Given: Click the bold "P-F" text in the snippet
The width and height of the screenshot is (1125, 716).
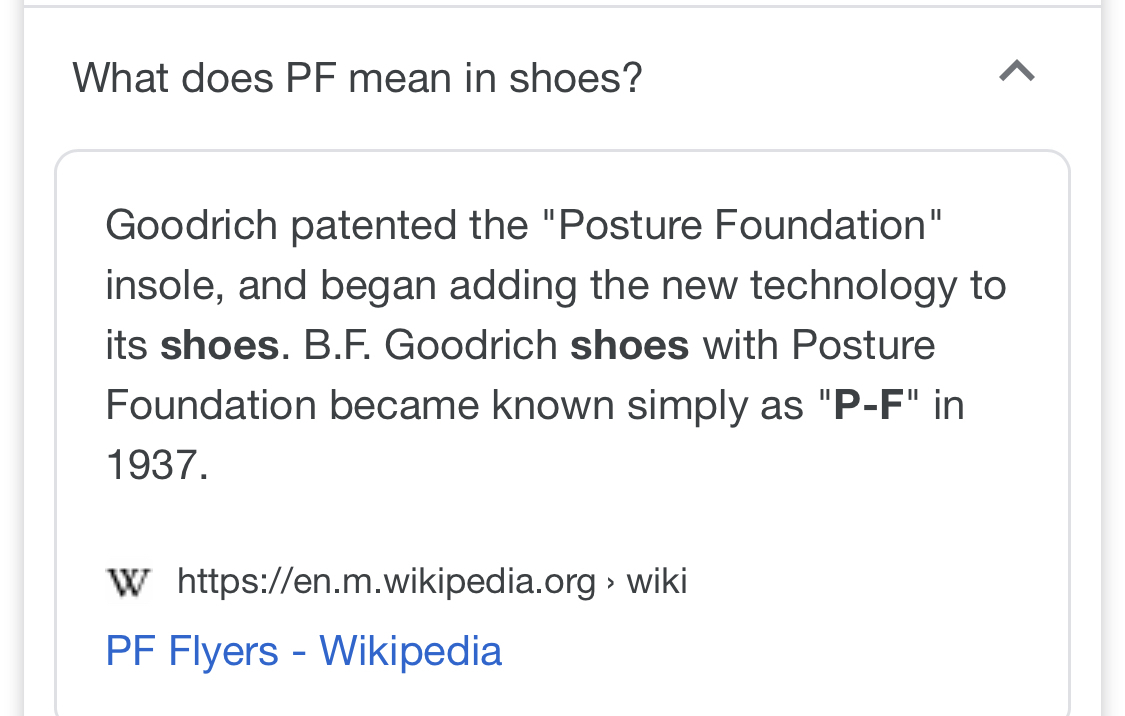Looking at the screenshot, I should 868,405.
